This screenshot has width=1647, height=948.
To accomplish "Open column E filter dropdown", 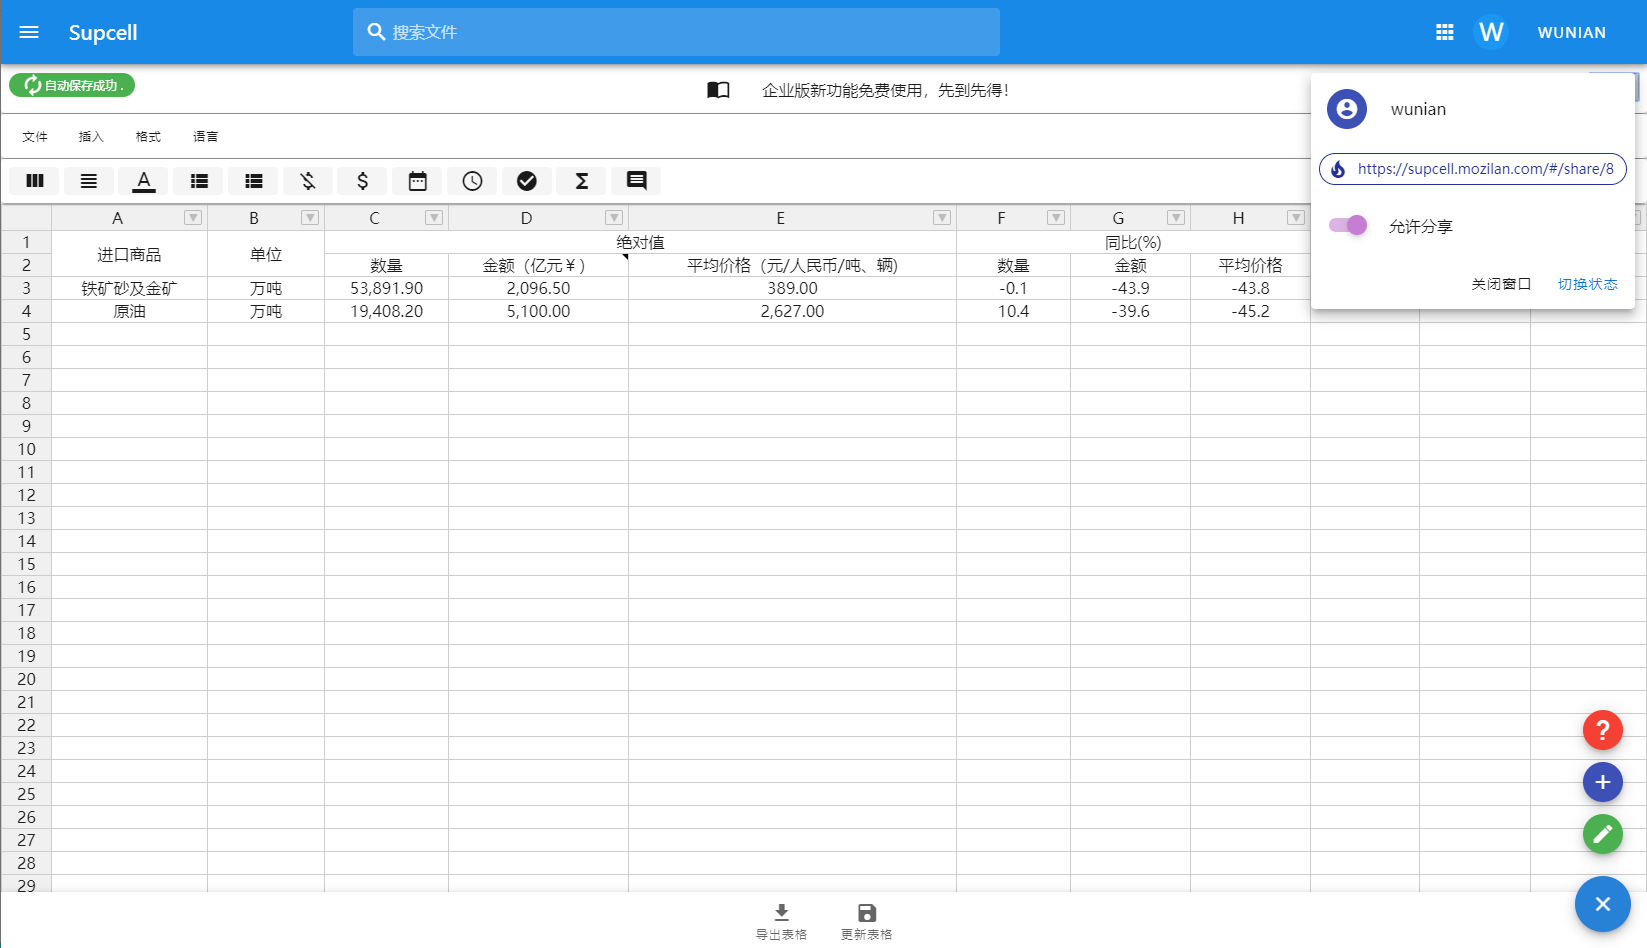I will [x=942, y=218].
